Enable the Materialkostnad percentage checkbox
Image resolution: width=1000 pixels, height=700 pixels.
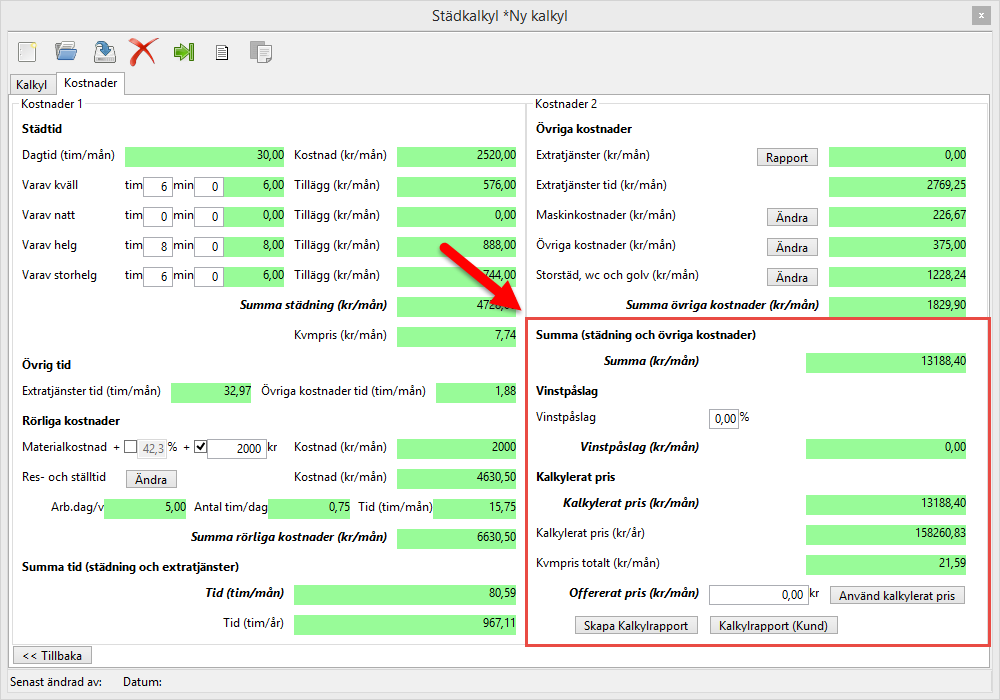coord(131,448)
